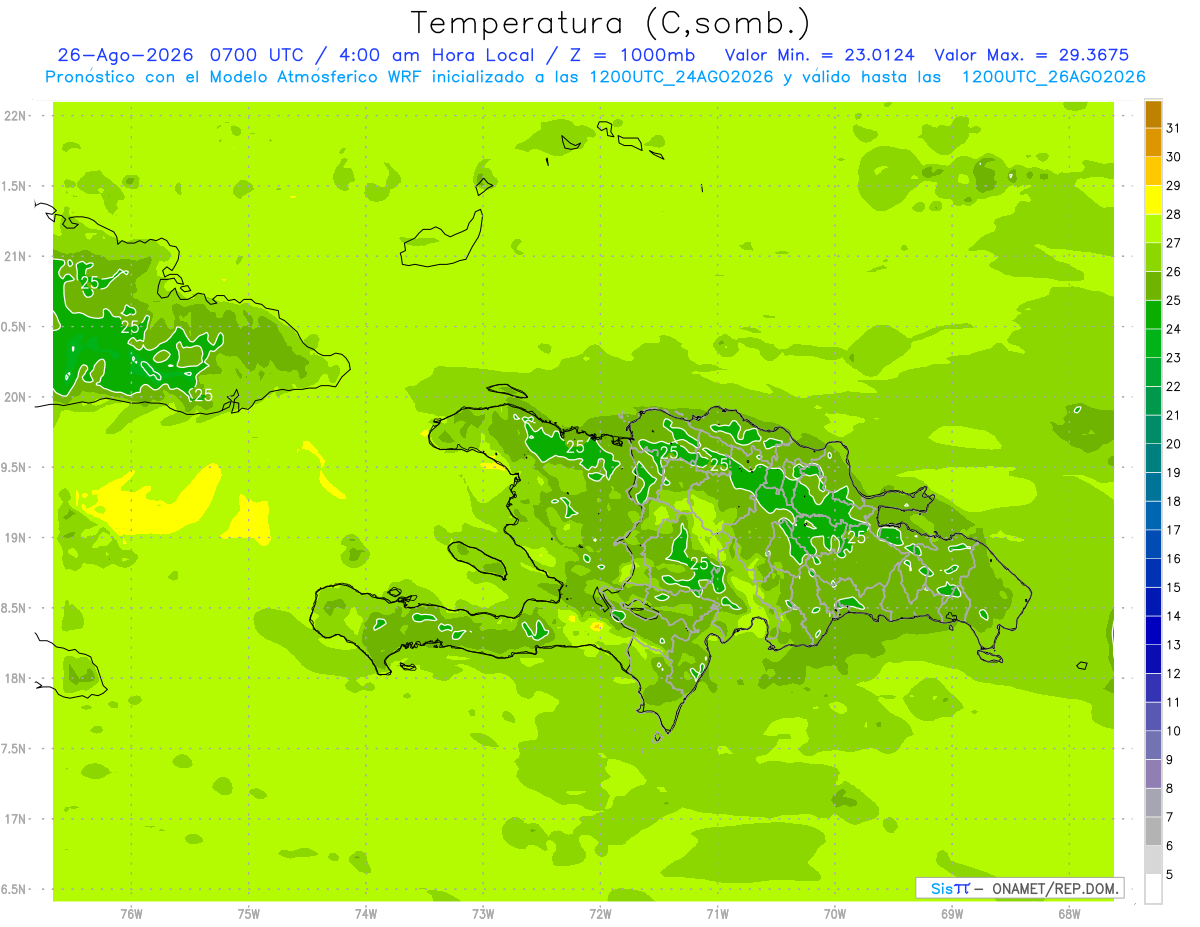Click the 'Valor Min. = 23.0124' value
Screen dimensions: 1200x927
pyautogui.click(x=820, y=55)
